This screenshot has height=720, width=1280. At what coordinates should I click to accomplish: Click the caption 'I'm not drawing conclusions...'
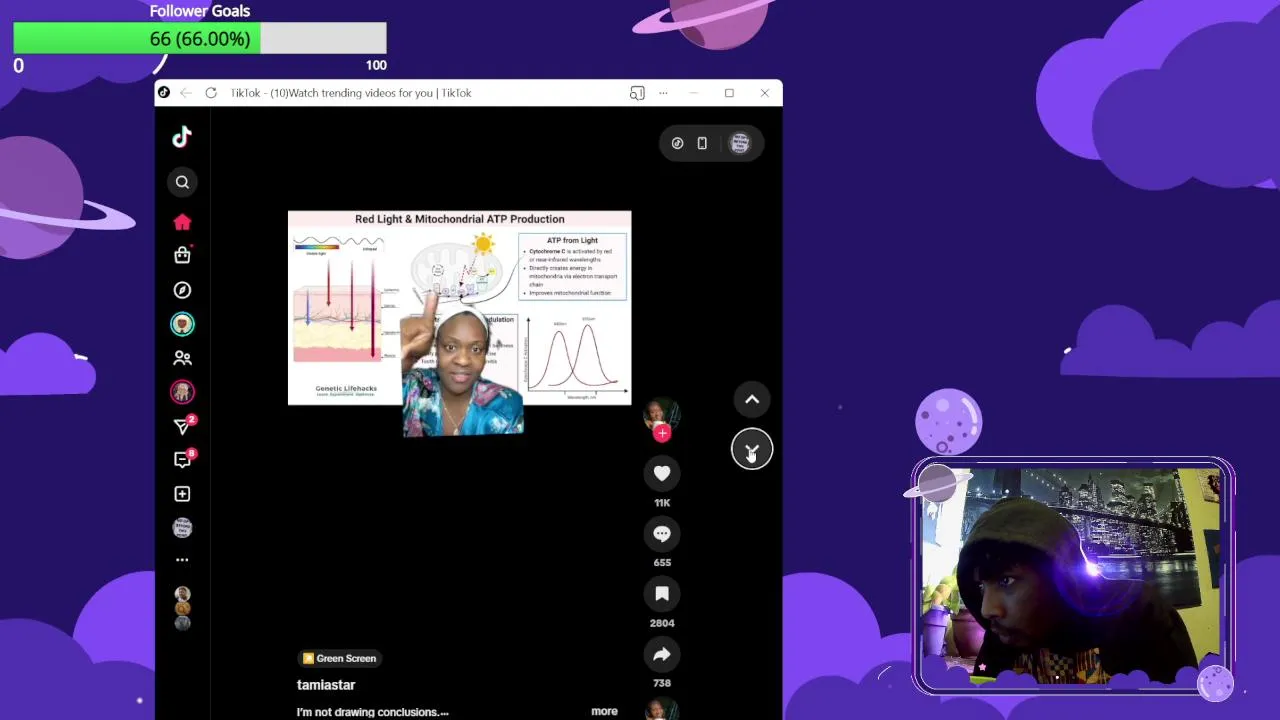pos(373,712)
